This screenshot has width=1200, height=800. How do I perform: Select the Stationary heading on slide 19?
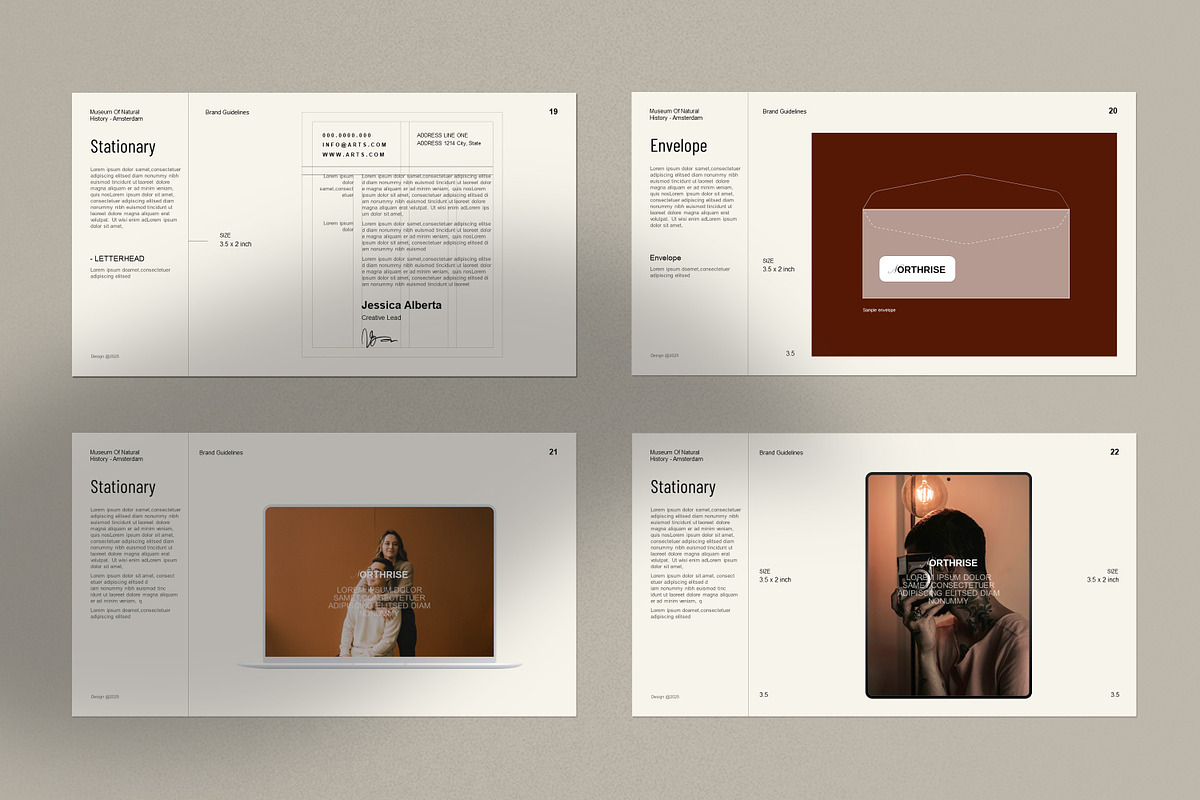[x=123, y=147]
